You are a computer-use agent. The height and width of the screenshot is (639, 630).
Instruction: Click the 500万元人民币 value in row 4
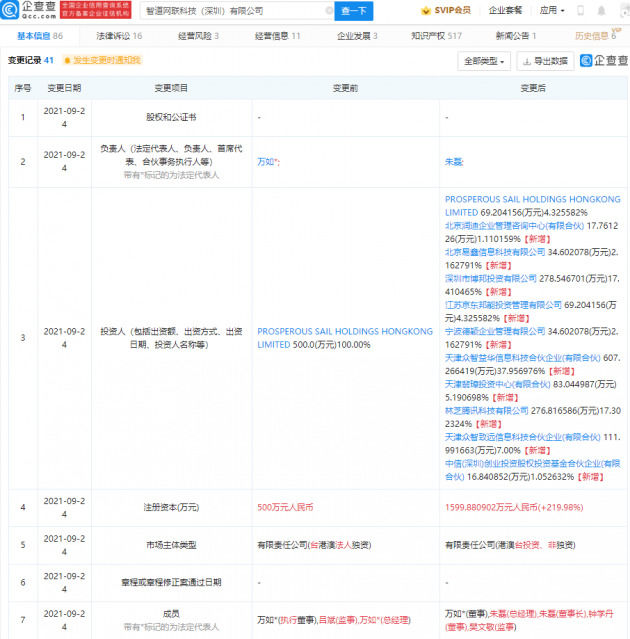point(285,507)
